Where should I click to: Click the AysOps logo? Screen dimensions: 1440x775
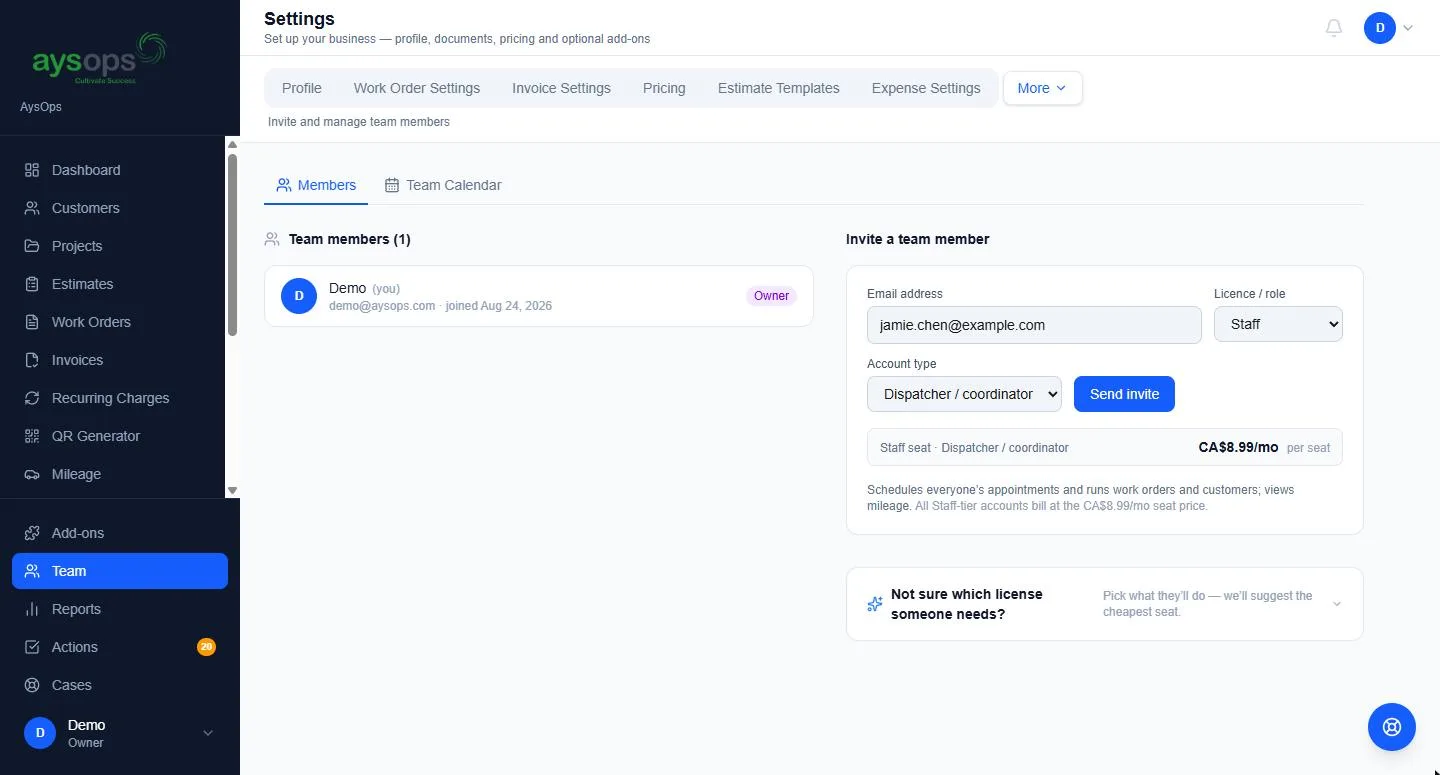(98, 58)
